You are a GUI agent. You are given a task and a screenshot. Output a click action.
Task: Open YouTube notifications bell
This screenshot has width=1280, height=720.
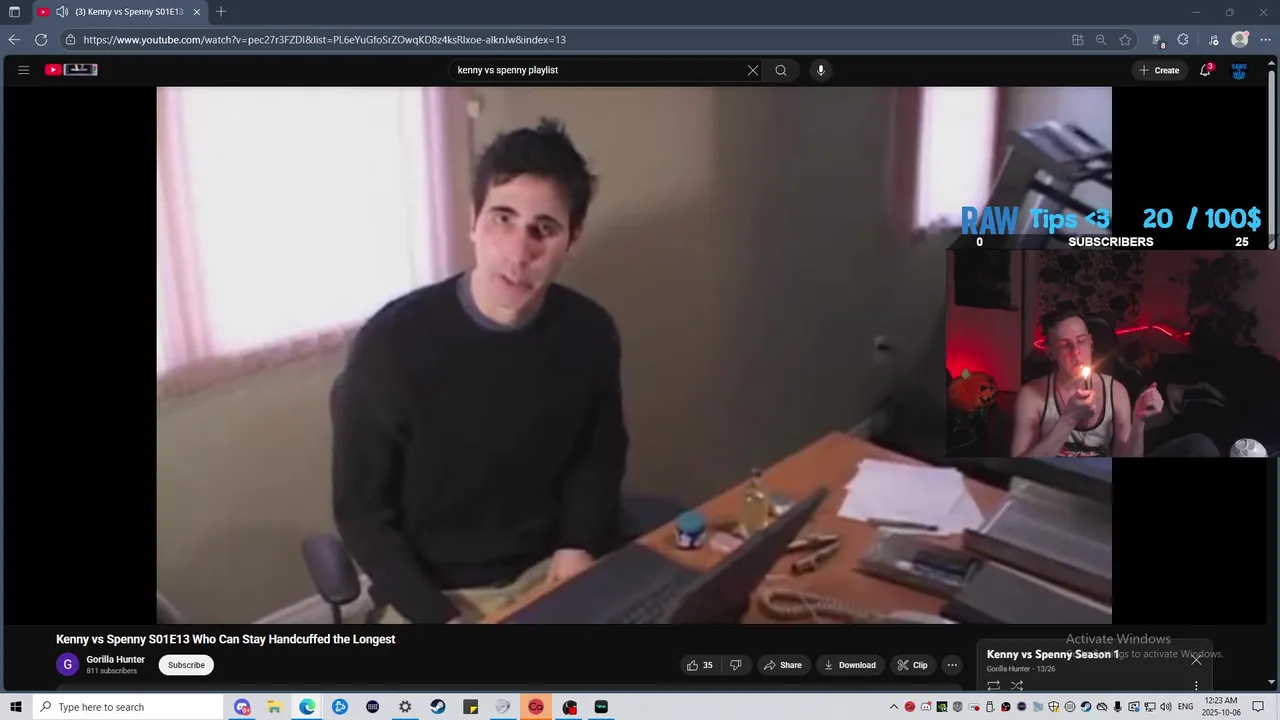pos(1206,70)
